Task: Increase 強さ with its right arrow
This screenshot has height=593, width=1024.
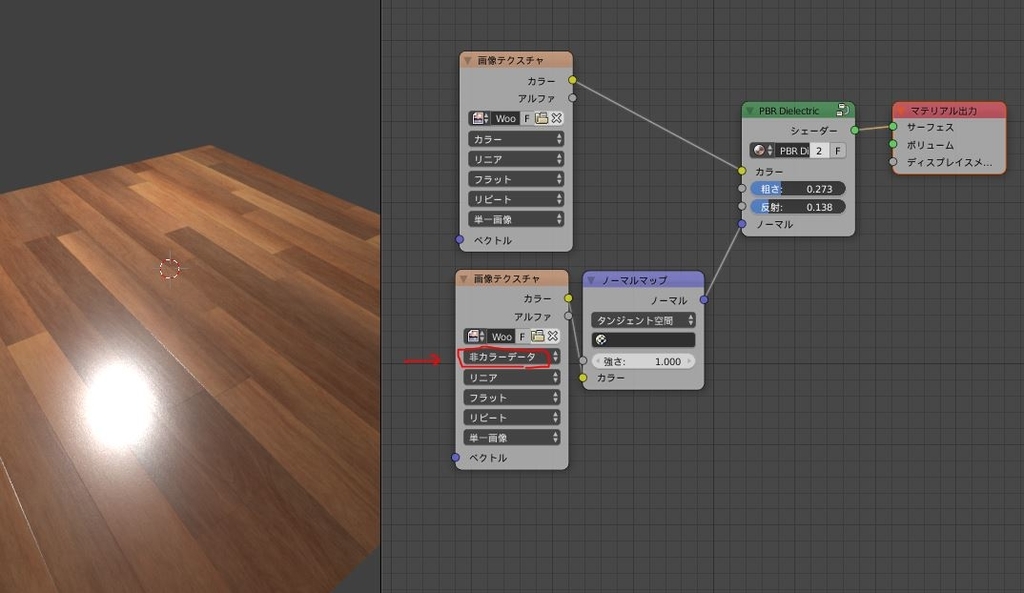Action: (689, 361)
